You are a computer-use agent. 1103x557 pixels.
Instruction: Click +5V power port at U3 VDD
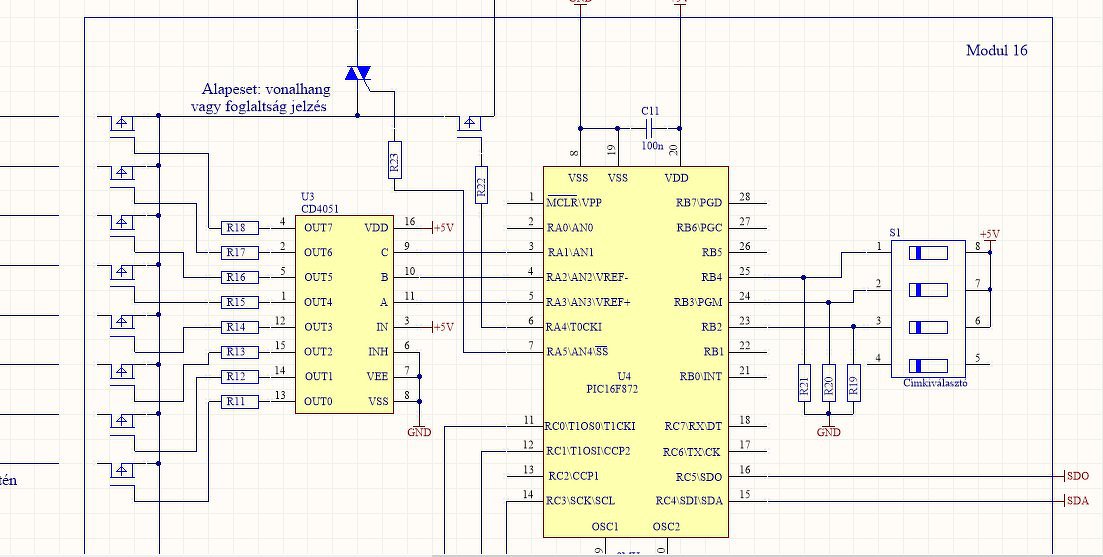pyautogui.click(x=442, y=228)
